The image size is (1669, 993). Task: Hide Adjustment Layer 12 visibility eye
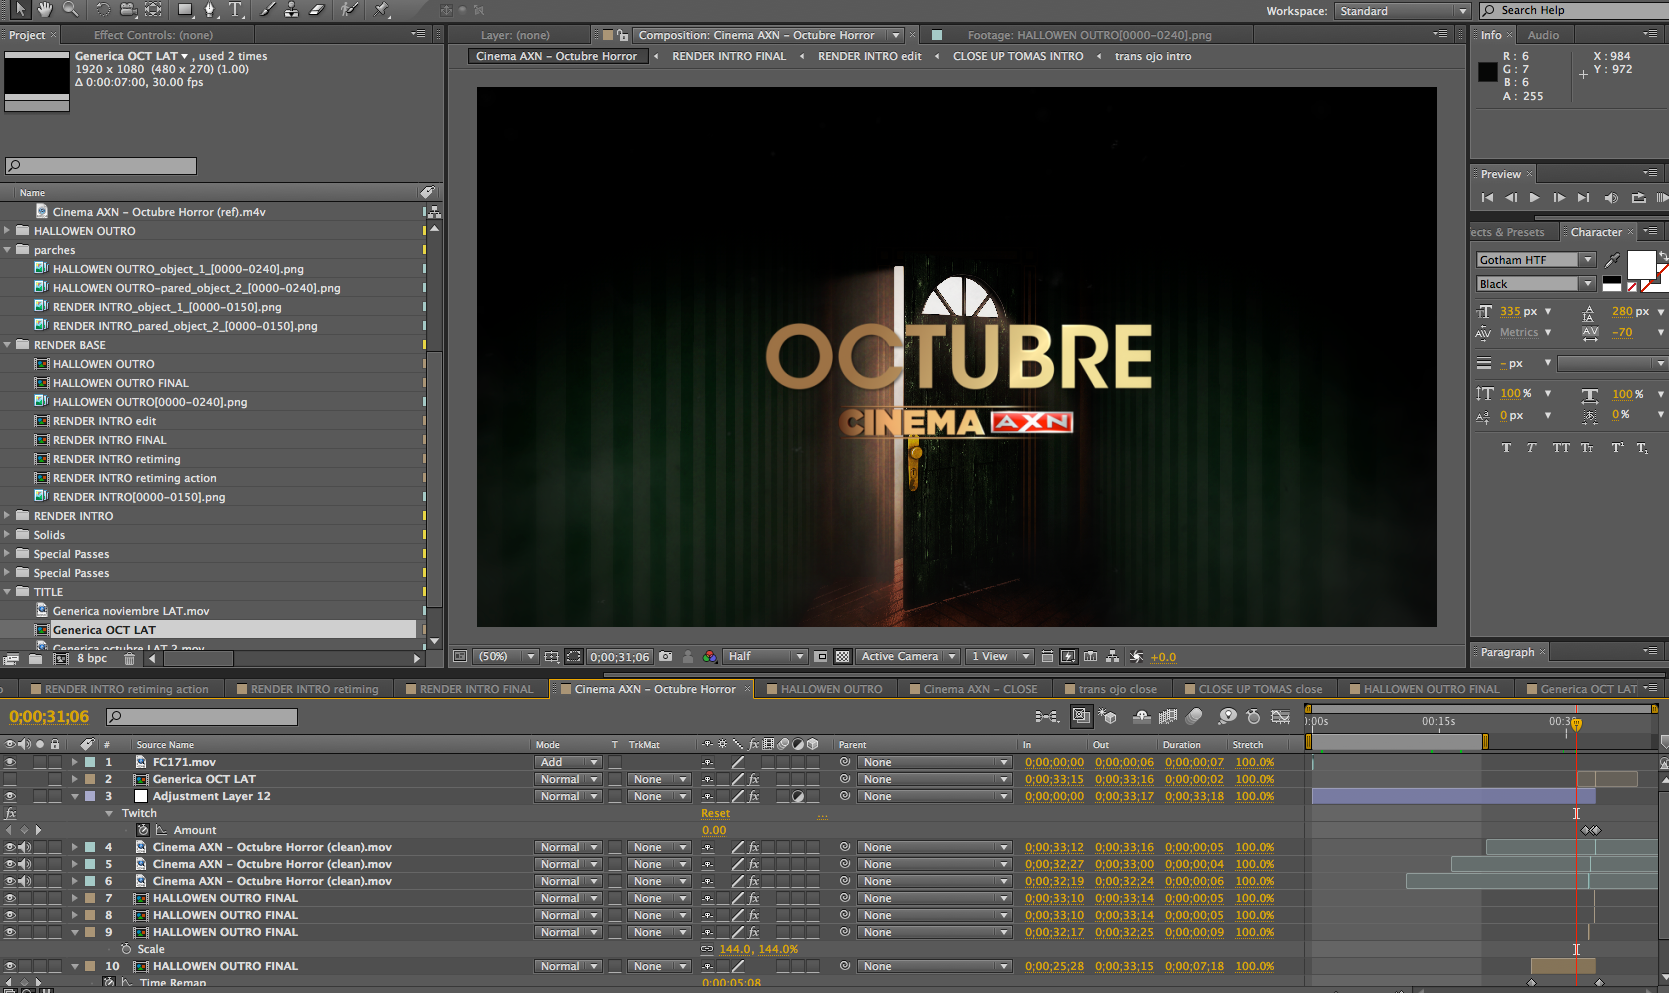(x=10, y=796)
